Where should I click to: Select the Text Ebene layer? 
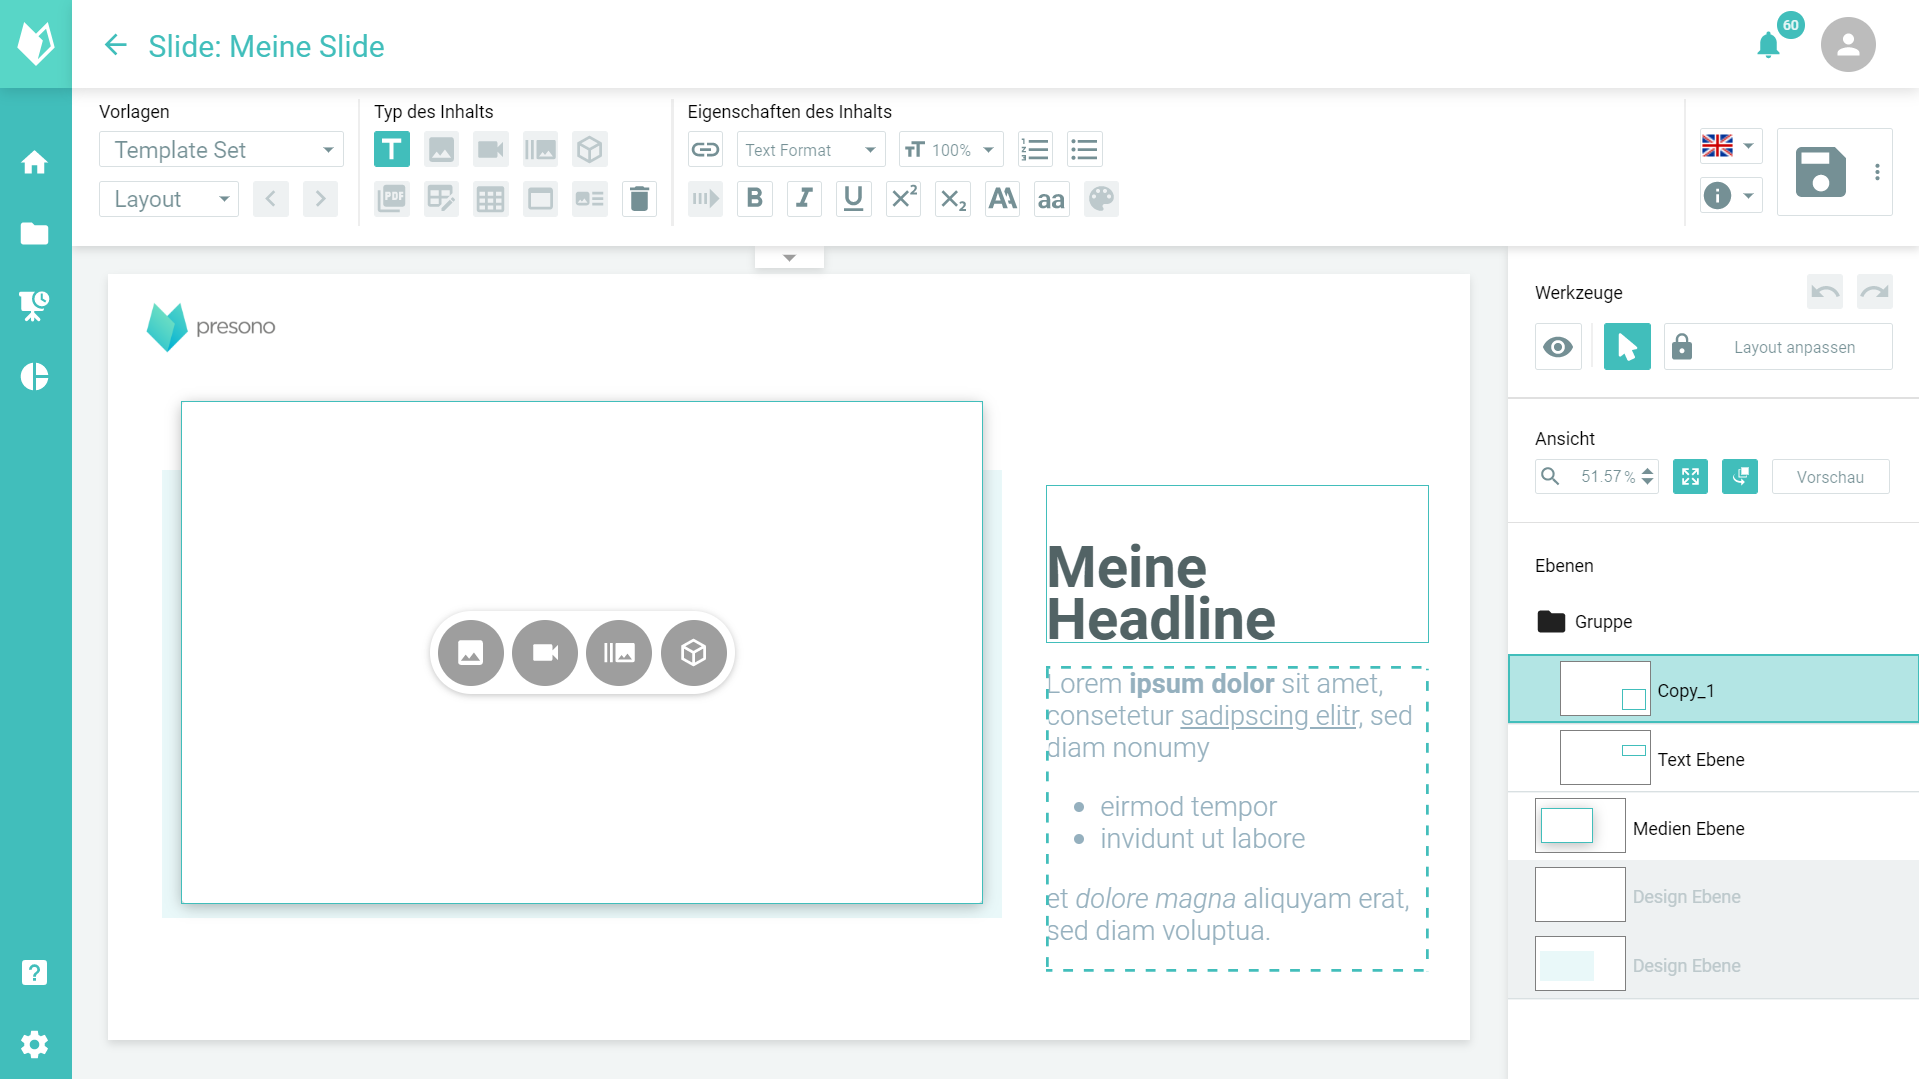(x=1713, y=758)
